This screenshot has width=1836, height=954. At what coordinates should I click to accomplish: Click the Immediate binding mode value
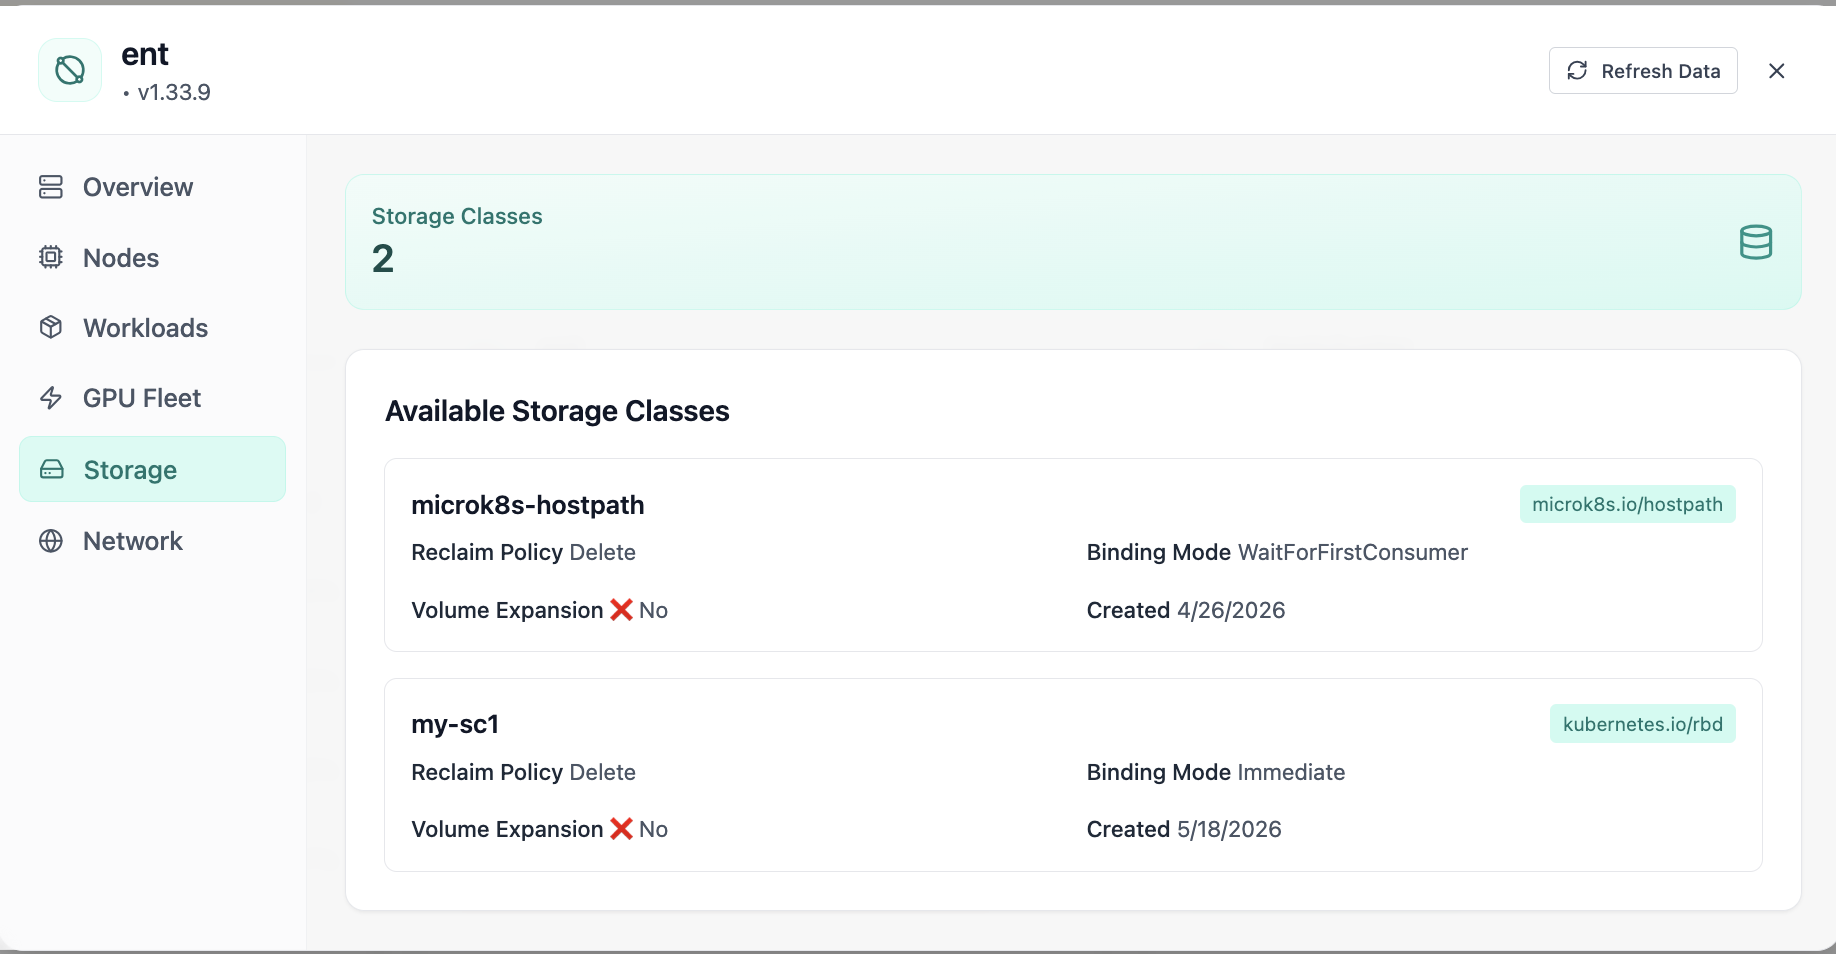point(1291,772)
